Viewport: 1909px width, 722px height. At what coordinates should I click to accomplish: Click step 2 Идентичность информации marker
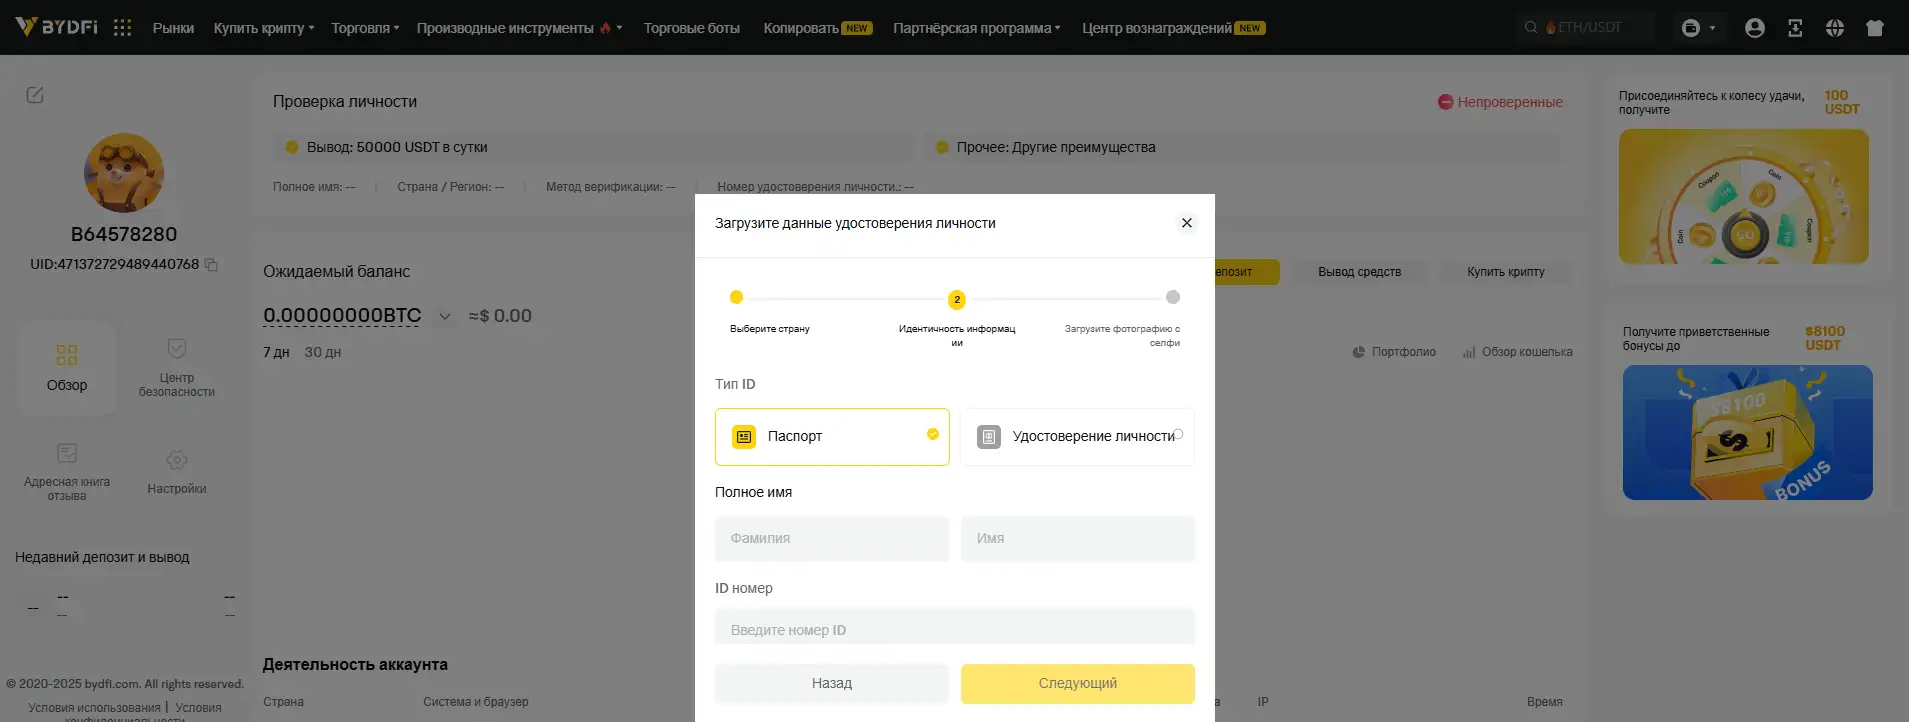click(x=957, y=299)
